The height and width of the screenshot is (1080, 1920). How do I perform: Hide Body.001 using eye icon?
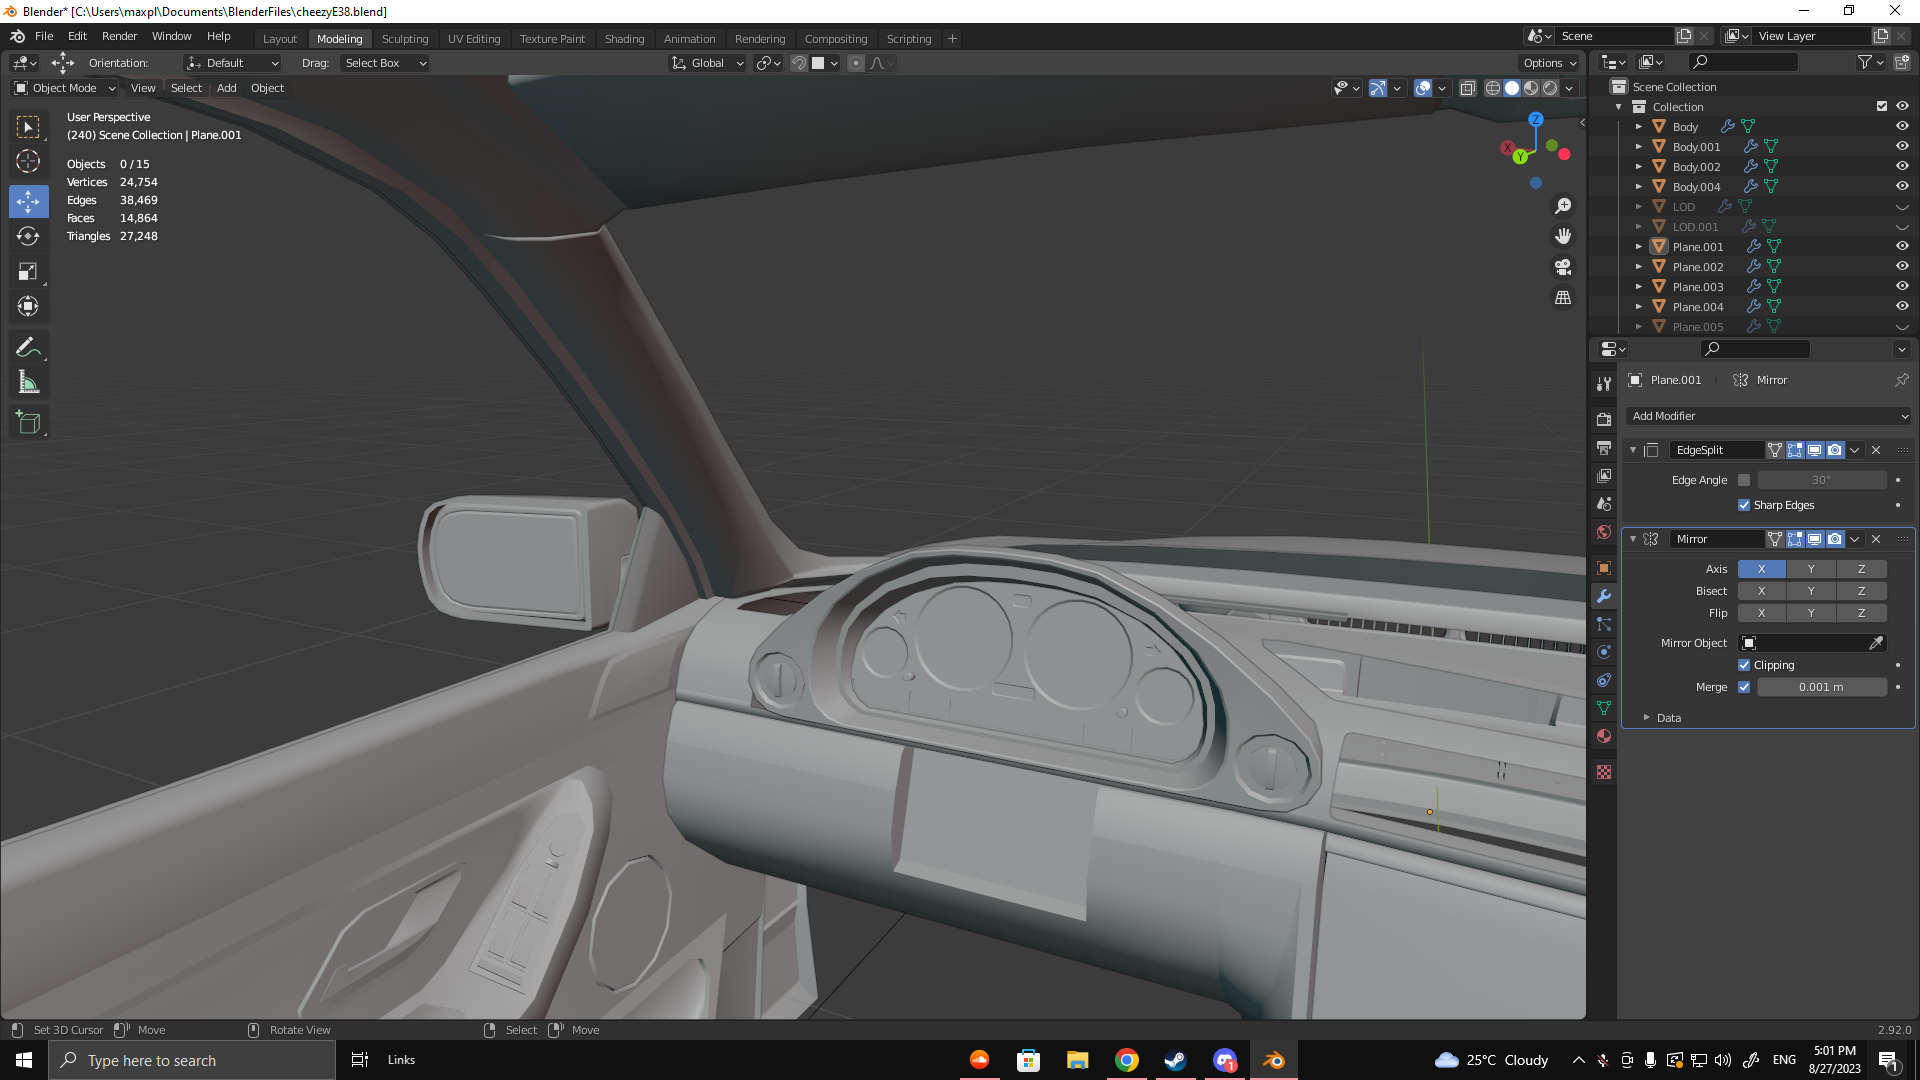coord(1901,147)
